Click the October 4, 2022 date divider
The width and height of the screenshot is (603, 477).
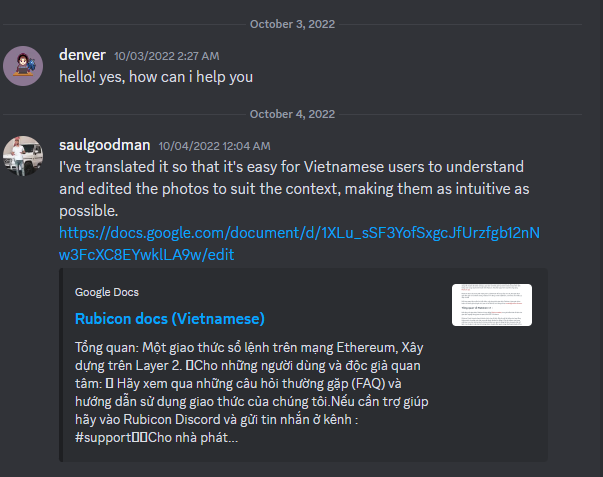click(x=292, y=113)
